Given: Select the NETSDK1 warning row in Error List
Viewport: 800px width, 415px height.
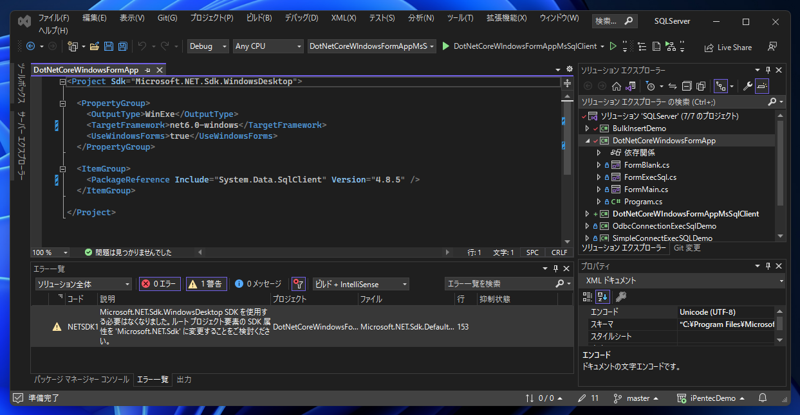Looking at the screenshot, I should tap(302, 327).
